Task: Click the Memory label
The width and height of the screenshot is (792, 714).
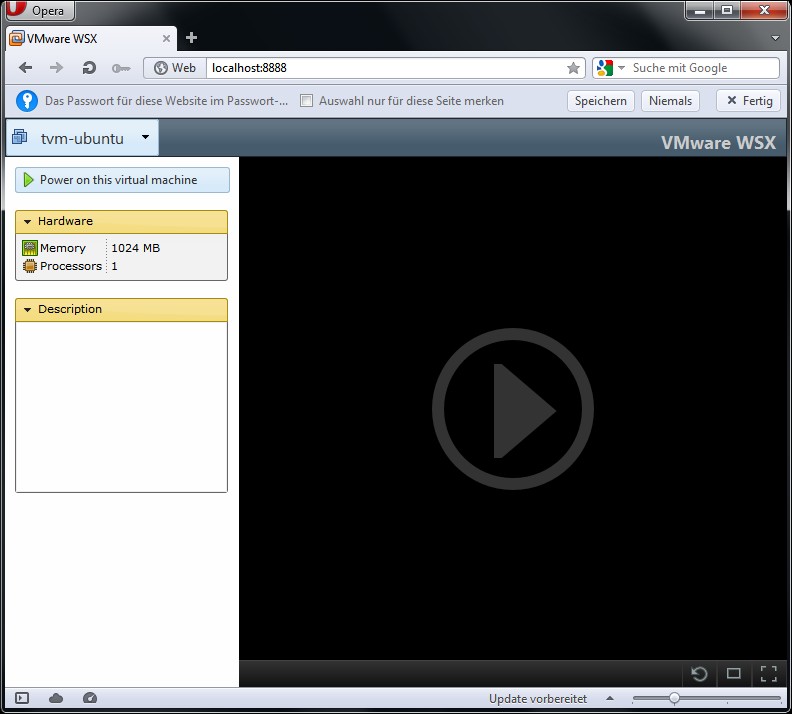Action: tap(63, 248)
